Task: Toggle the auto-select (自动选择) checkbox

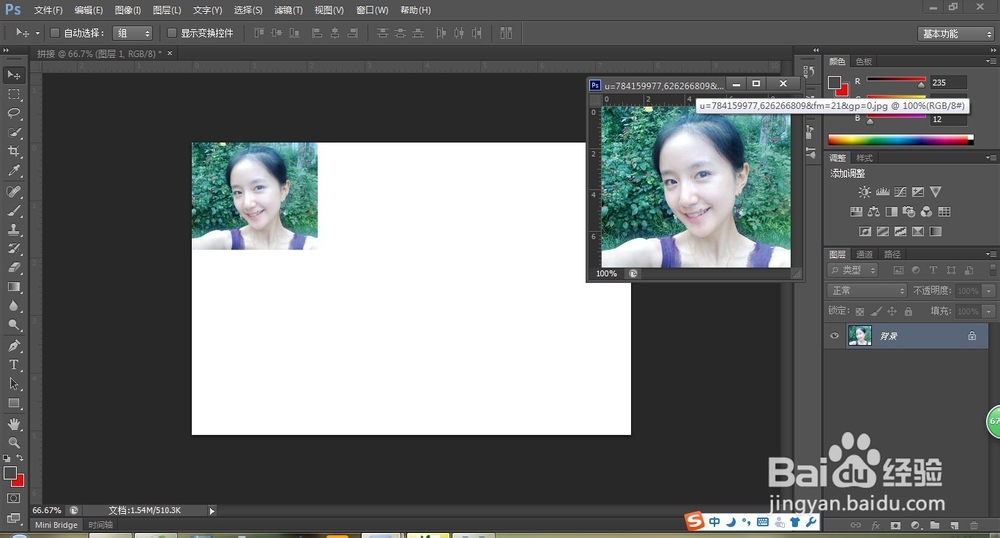Action: 55,33
